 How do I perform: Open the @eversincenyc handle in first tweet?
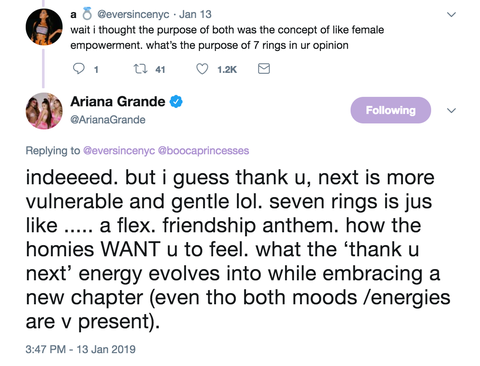click(133, 14)
